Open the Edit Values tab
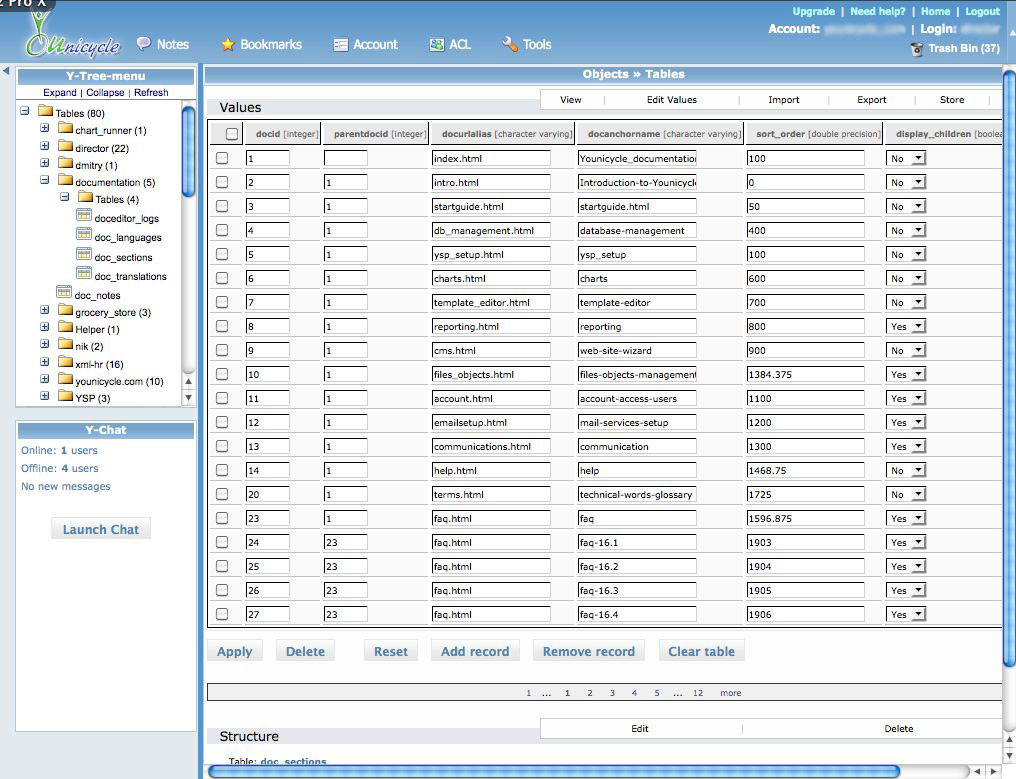This screenshot has height=779, width=1016. (x=671, y=100)
